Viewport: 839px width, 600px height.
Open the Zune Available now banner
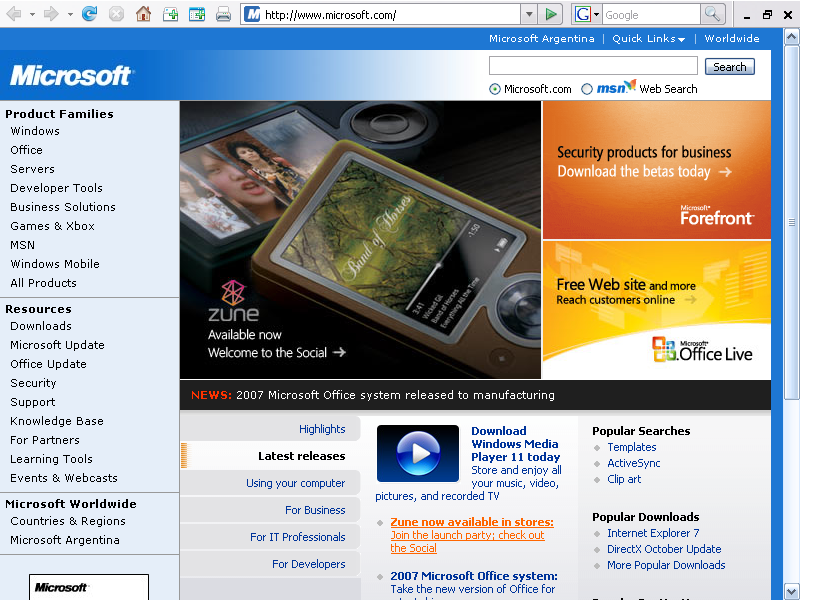point(360,240)
